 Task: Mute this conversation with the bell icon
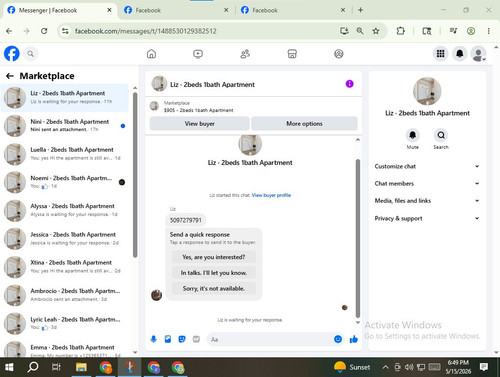pyautogui.click(x=413, y=135)
